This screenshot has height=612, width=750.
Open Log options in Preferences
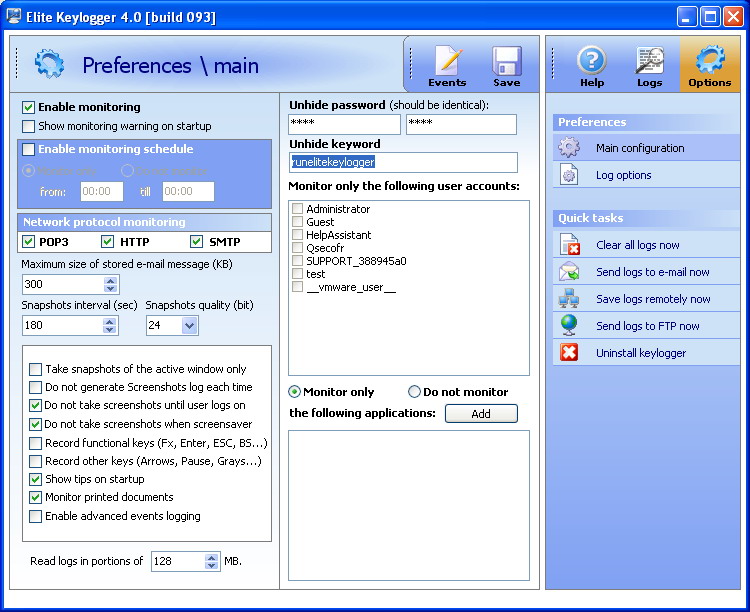tap(623, 175)
